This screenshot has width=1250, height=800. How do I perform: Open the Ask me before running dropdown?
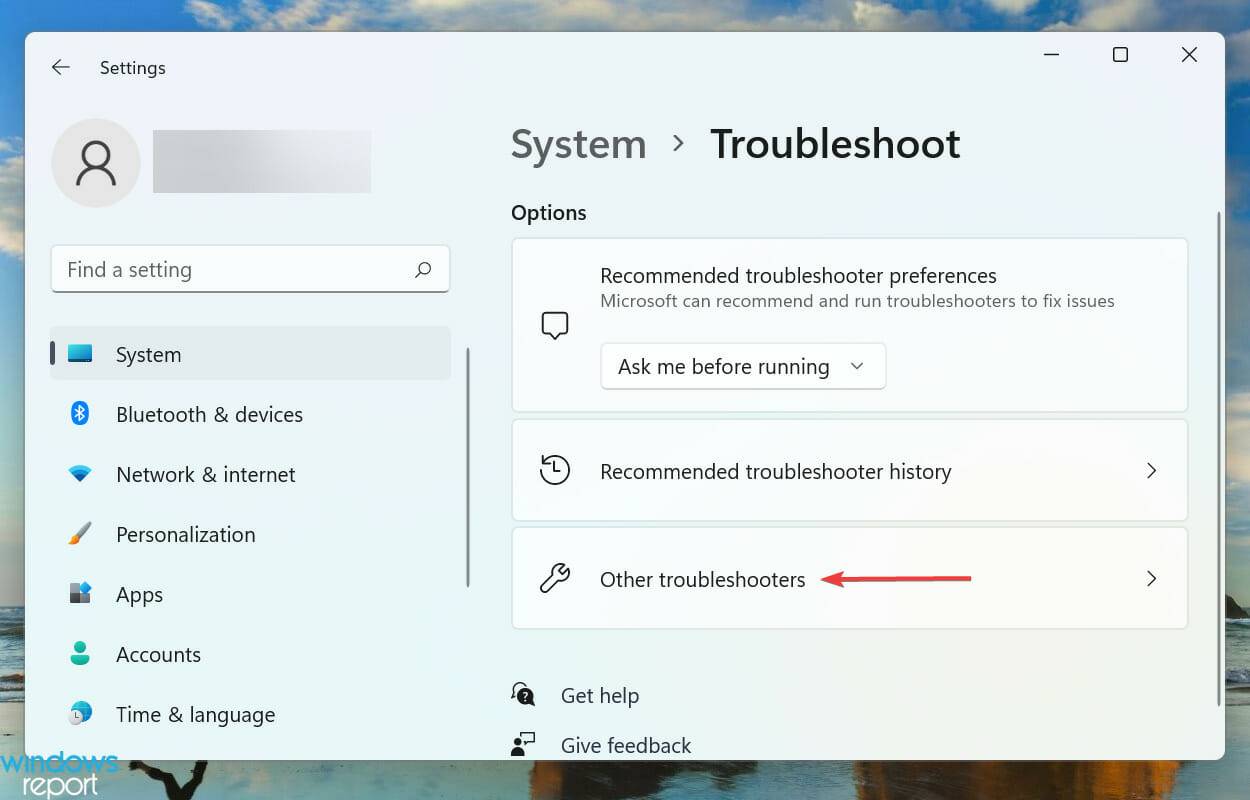742,366
